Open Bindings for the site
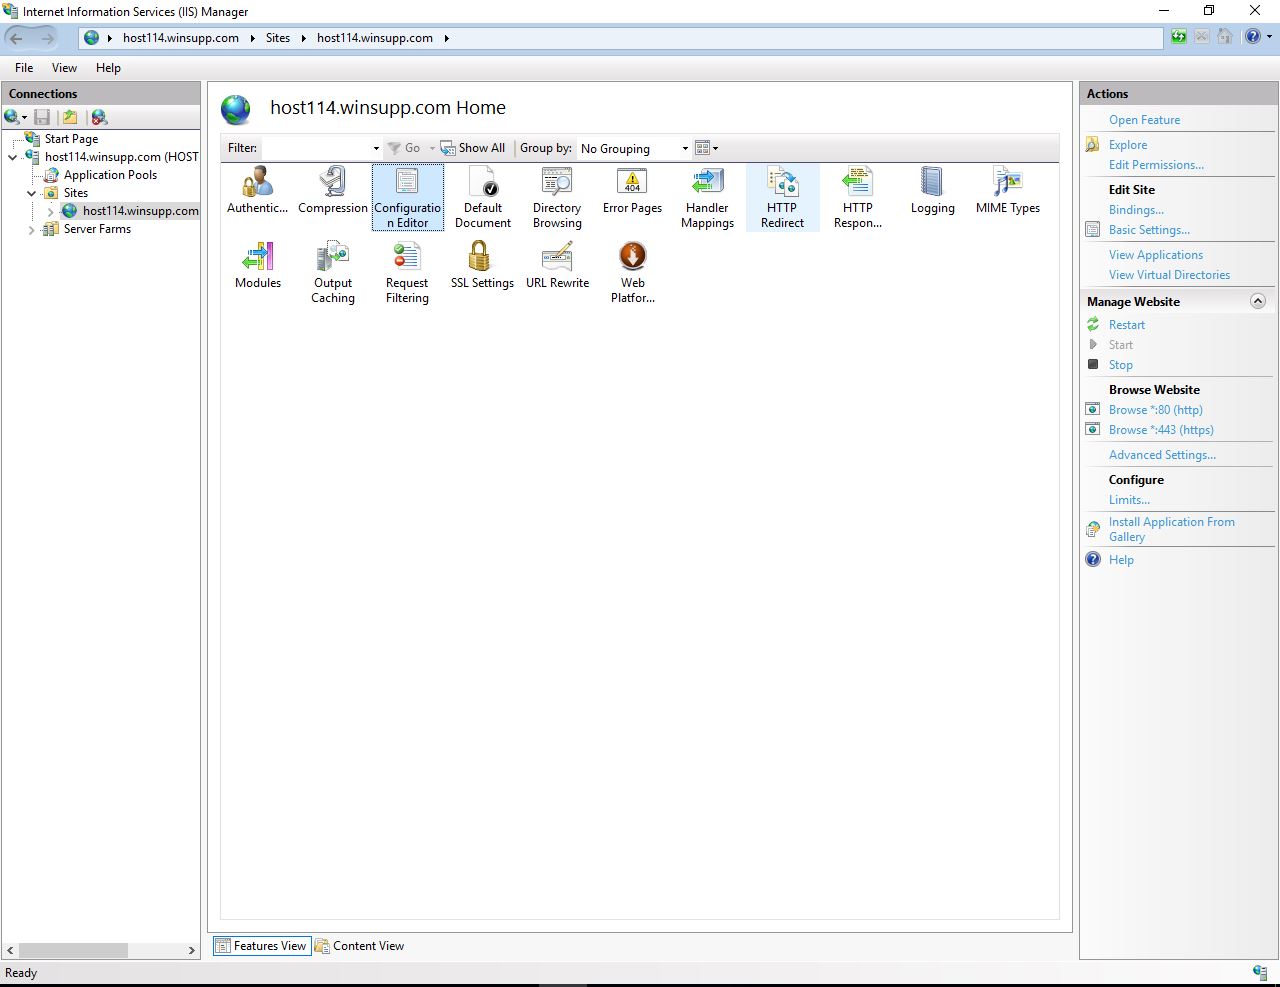1280x987 pixels. point(1136,210)
